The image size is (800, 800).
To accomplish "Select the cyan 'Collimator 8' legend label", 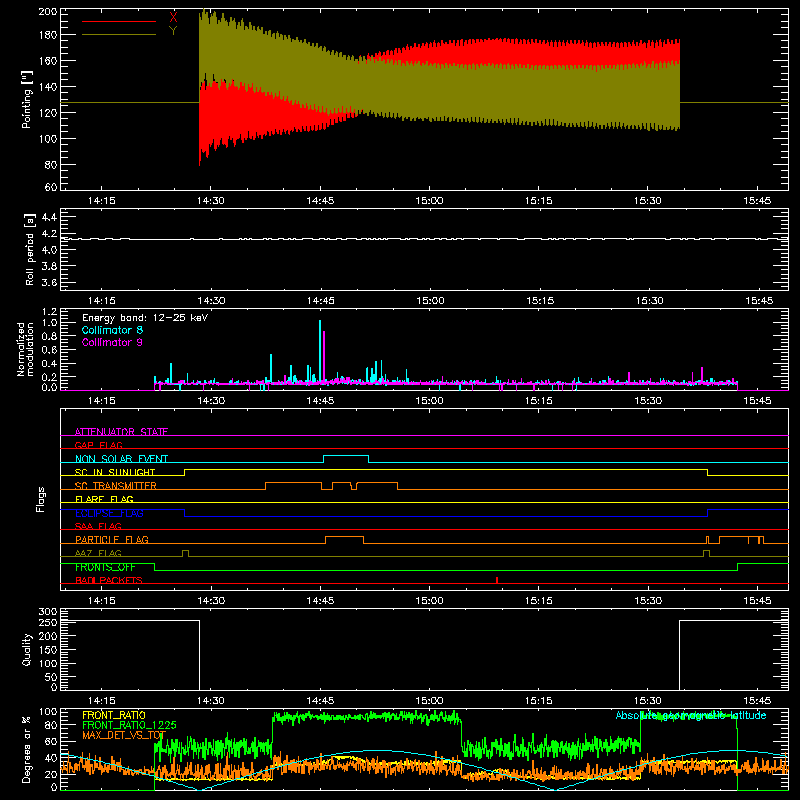I will pos(112,330).
